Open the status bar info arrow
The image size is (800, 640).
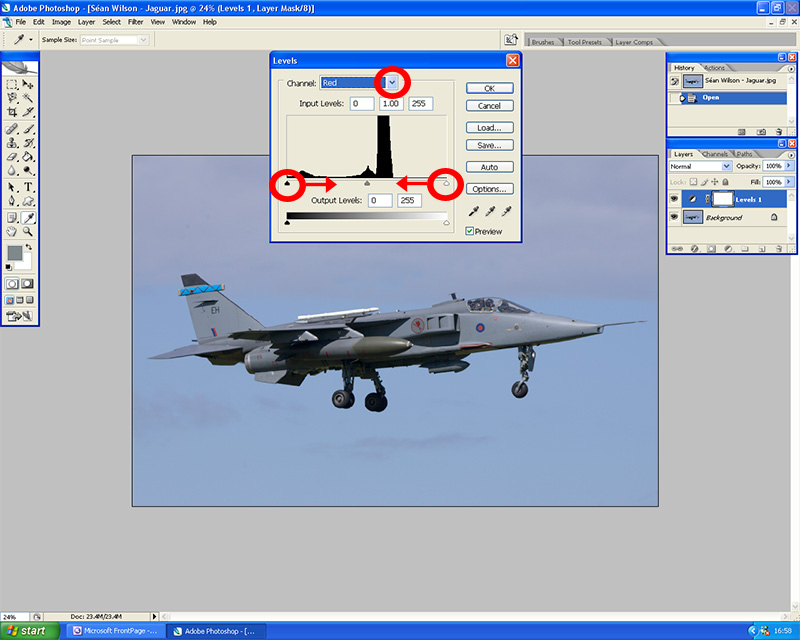154,617
